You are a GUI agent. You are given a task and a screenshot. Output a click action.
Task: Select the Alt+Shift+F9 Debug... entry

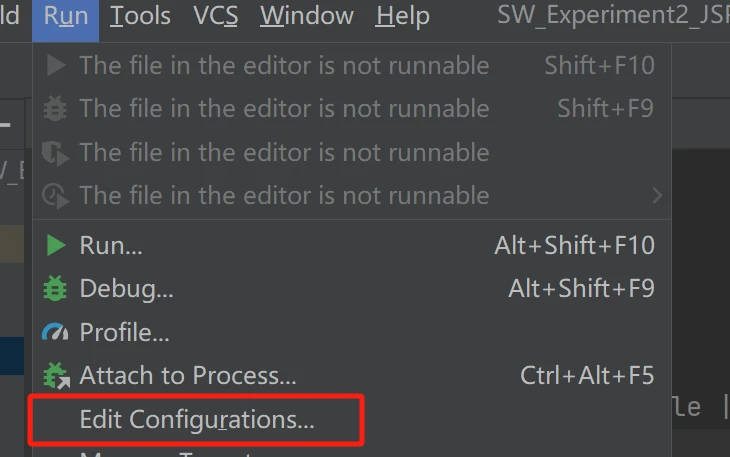point(352,289)
